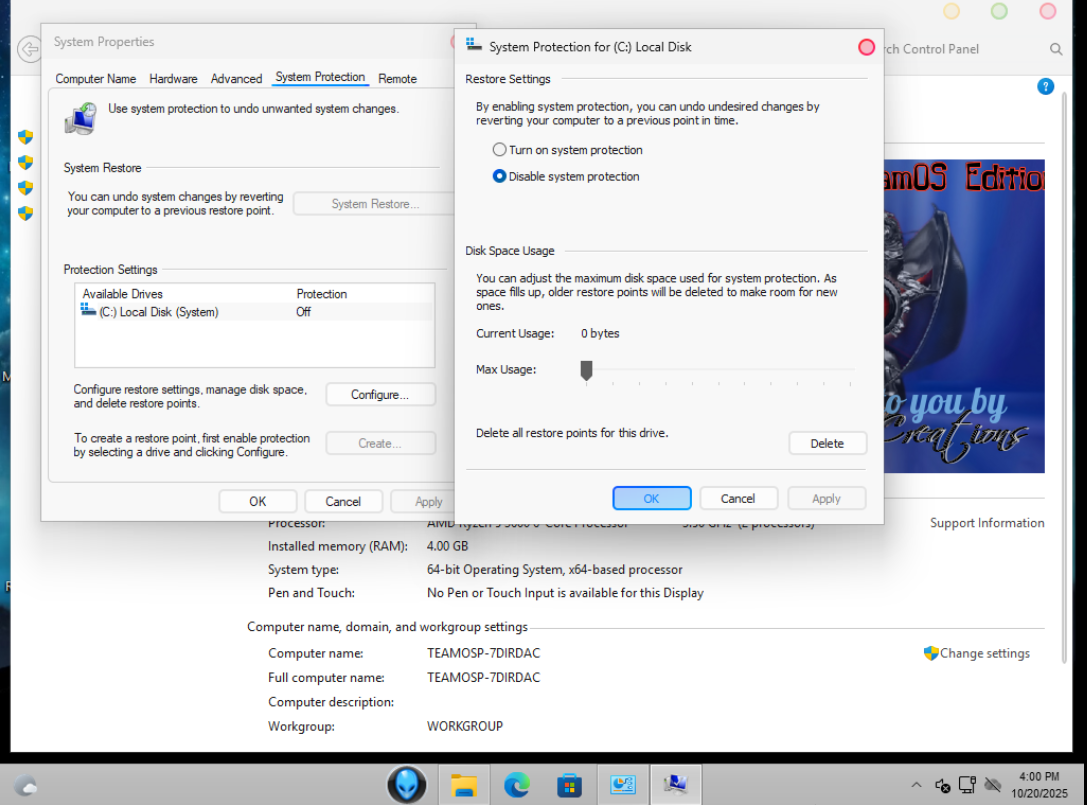Go to the Remote tab
The image size is (1087, 805).
pyautogui.click(x=397, y=79)
